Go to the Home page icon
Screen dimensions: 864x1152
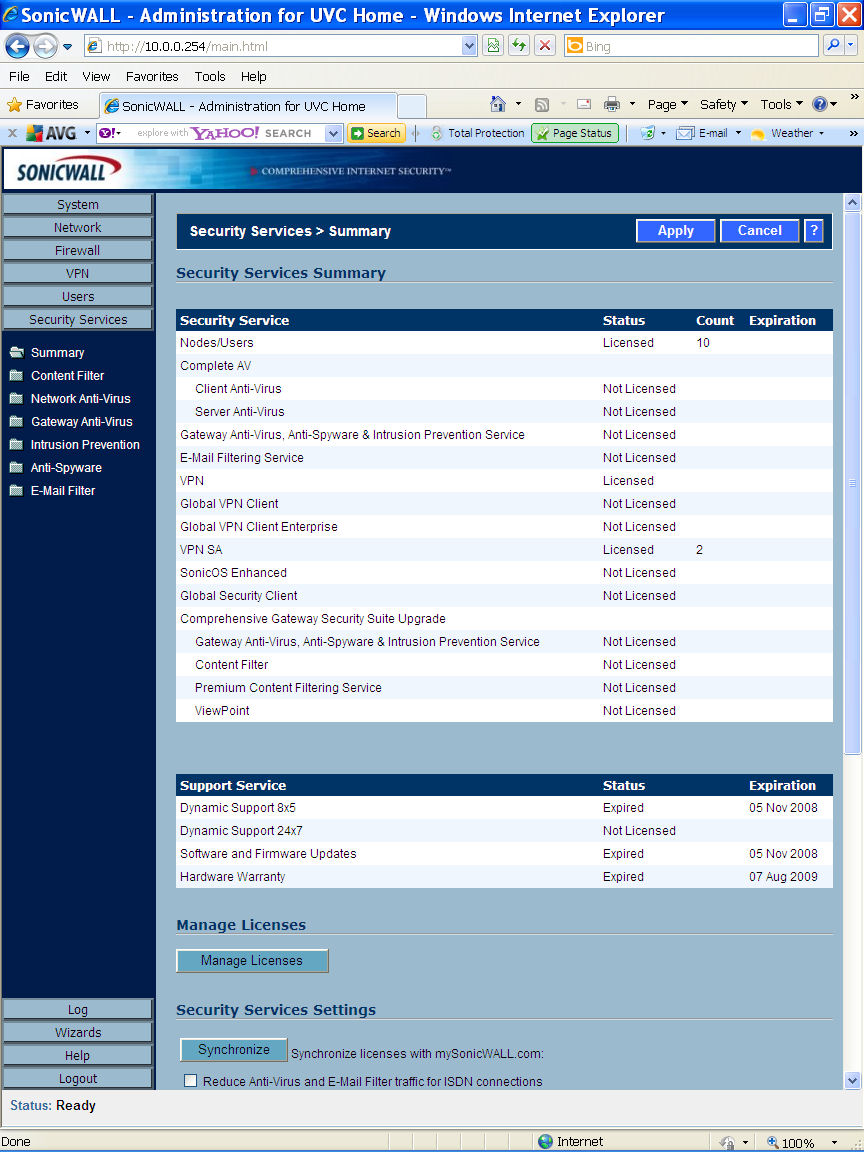point(498,104)
